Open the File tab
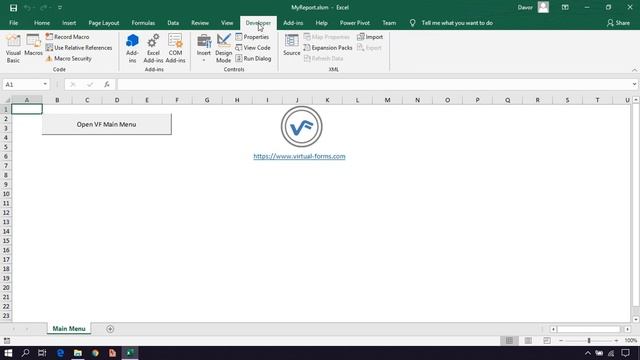Screen dimensions: 640x360 coord(13,23)
